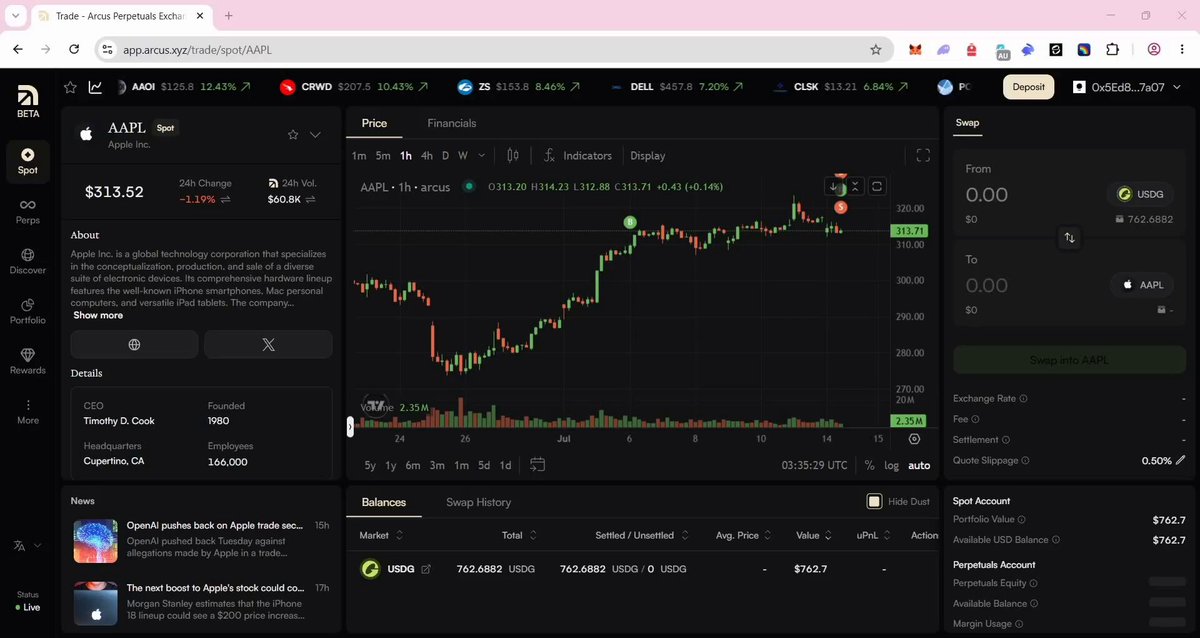1200x638 pixels.
Task: Toggle percent scale on the chart
Action: pyautogui.click(x=870, y=465)
